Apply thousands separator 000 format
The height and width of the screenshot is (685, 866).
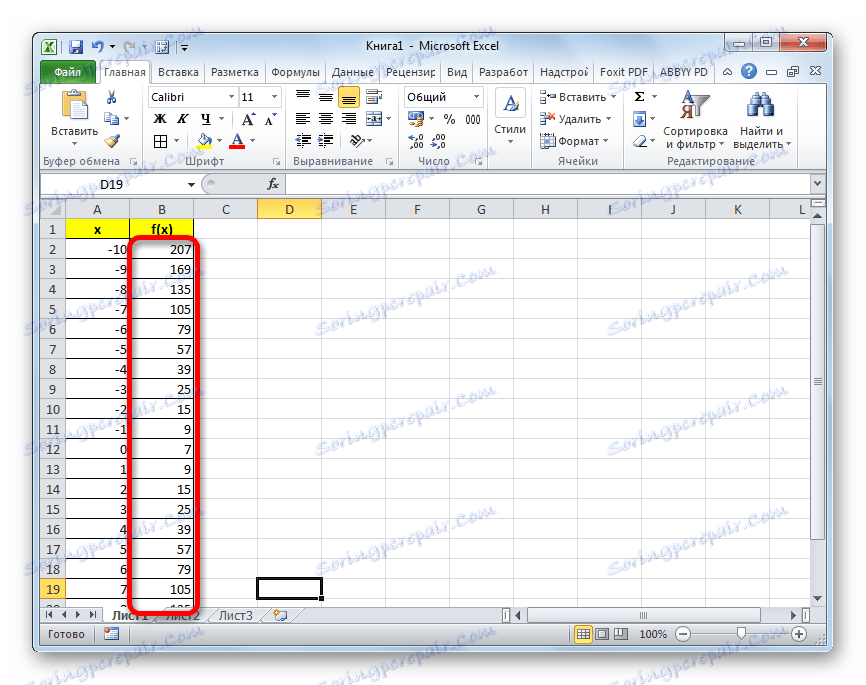tap(473, 119)
